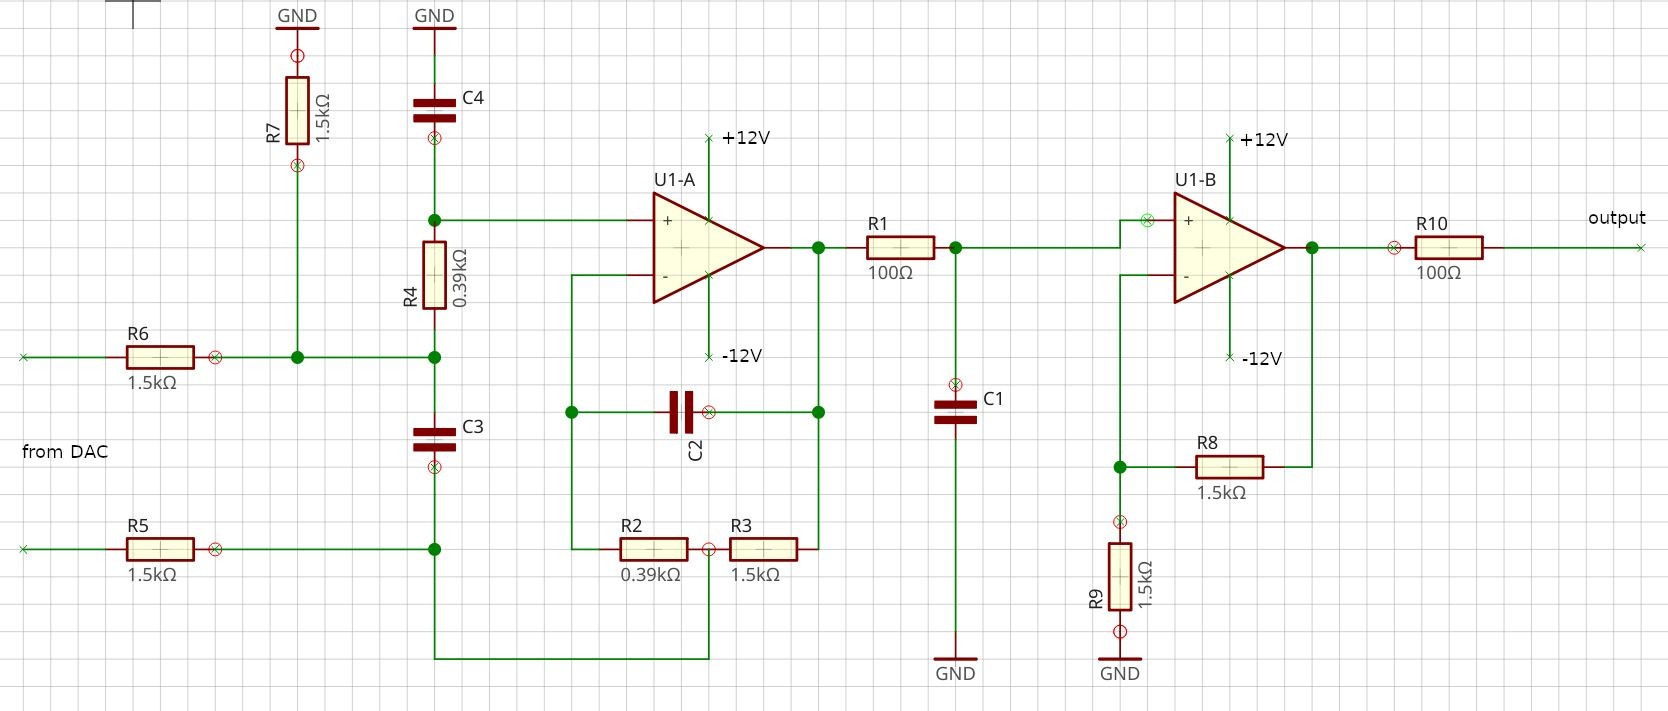Click the 1.5kΩ value of R3
This screenshot has width=1668, height=711.
point(755,575)
